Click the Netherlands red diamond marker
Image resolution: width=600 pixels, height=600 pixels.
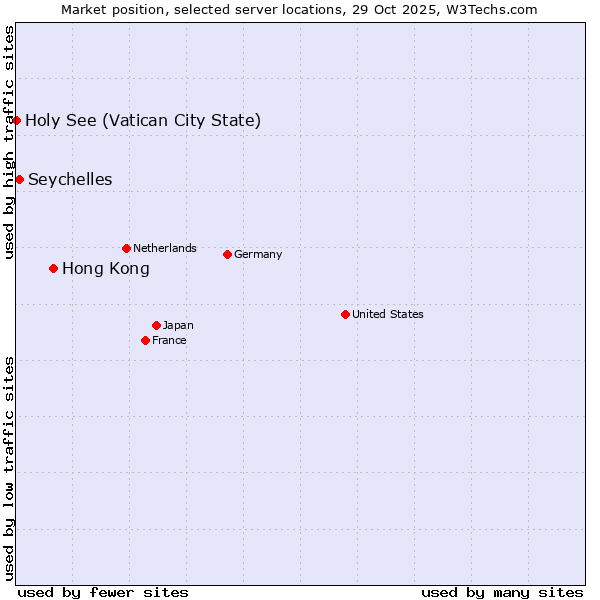tap(126, 248)
